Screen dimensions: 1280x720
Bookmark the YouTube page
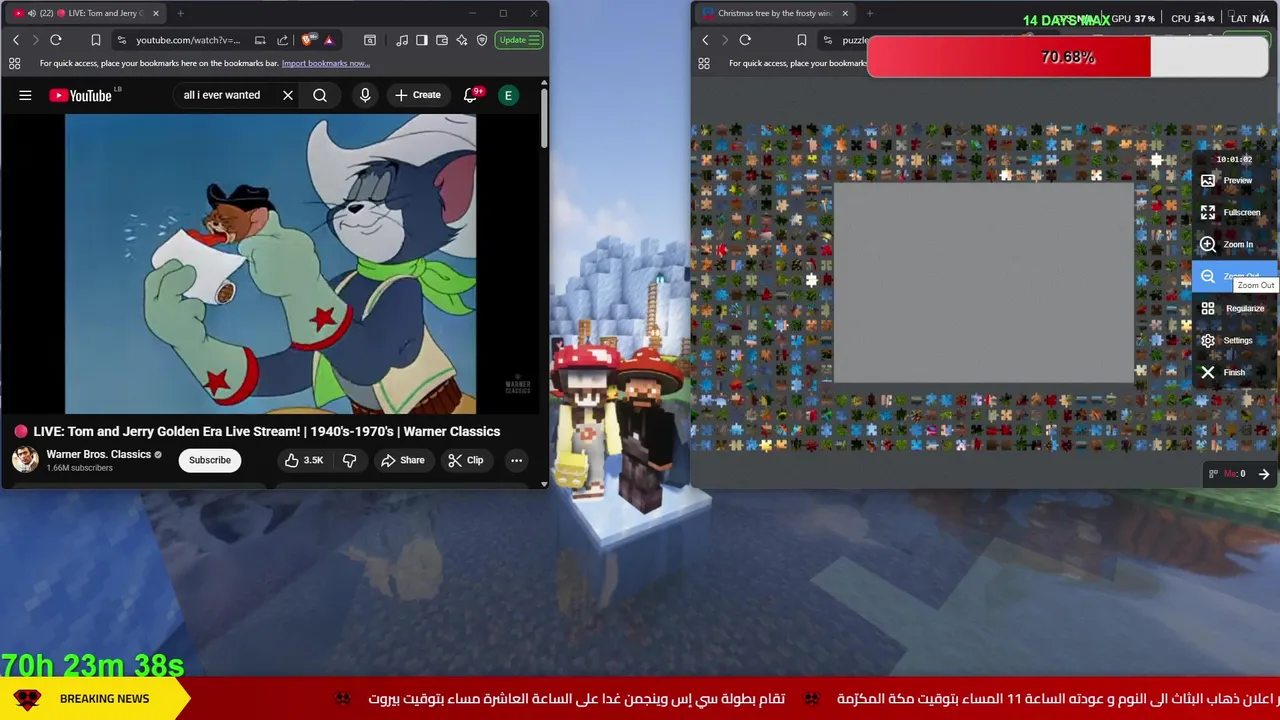pos(96,40)
